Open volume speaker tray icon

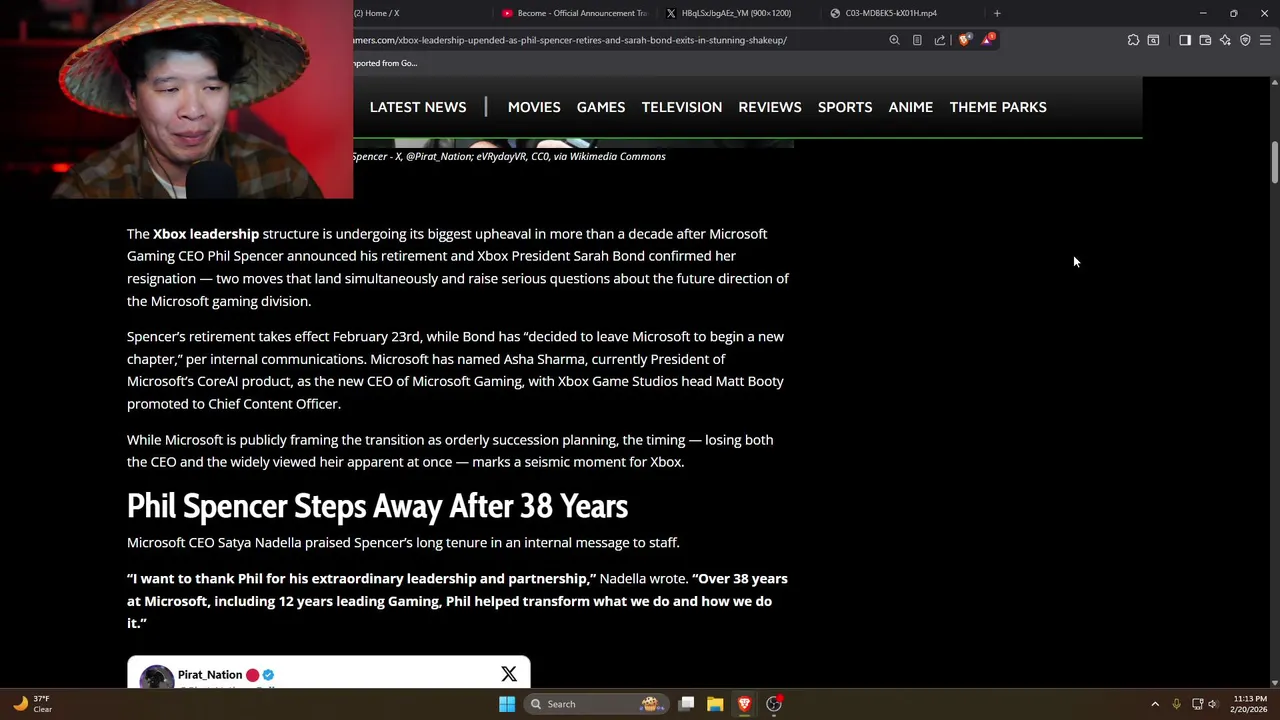click(x=1213, y=704)
